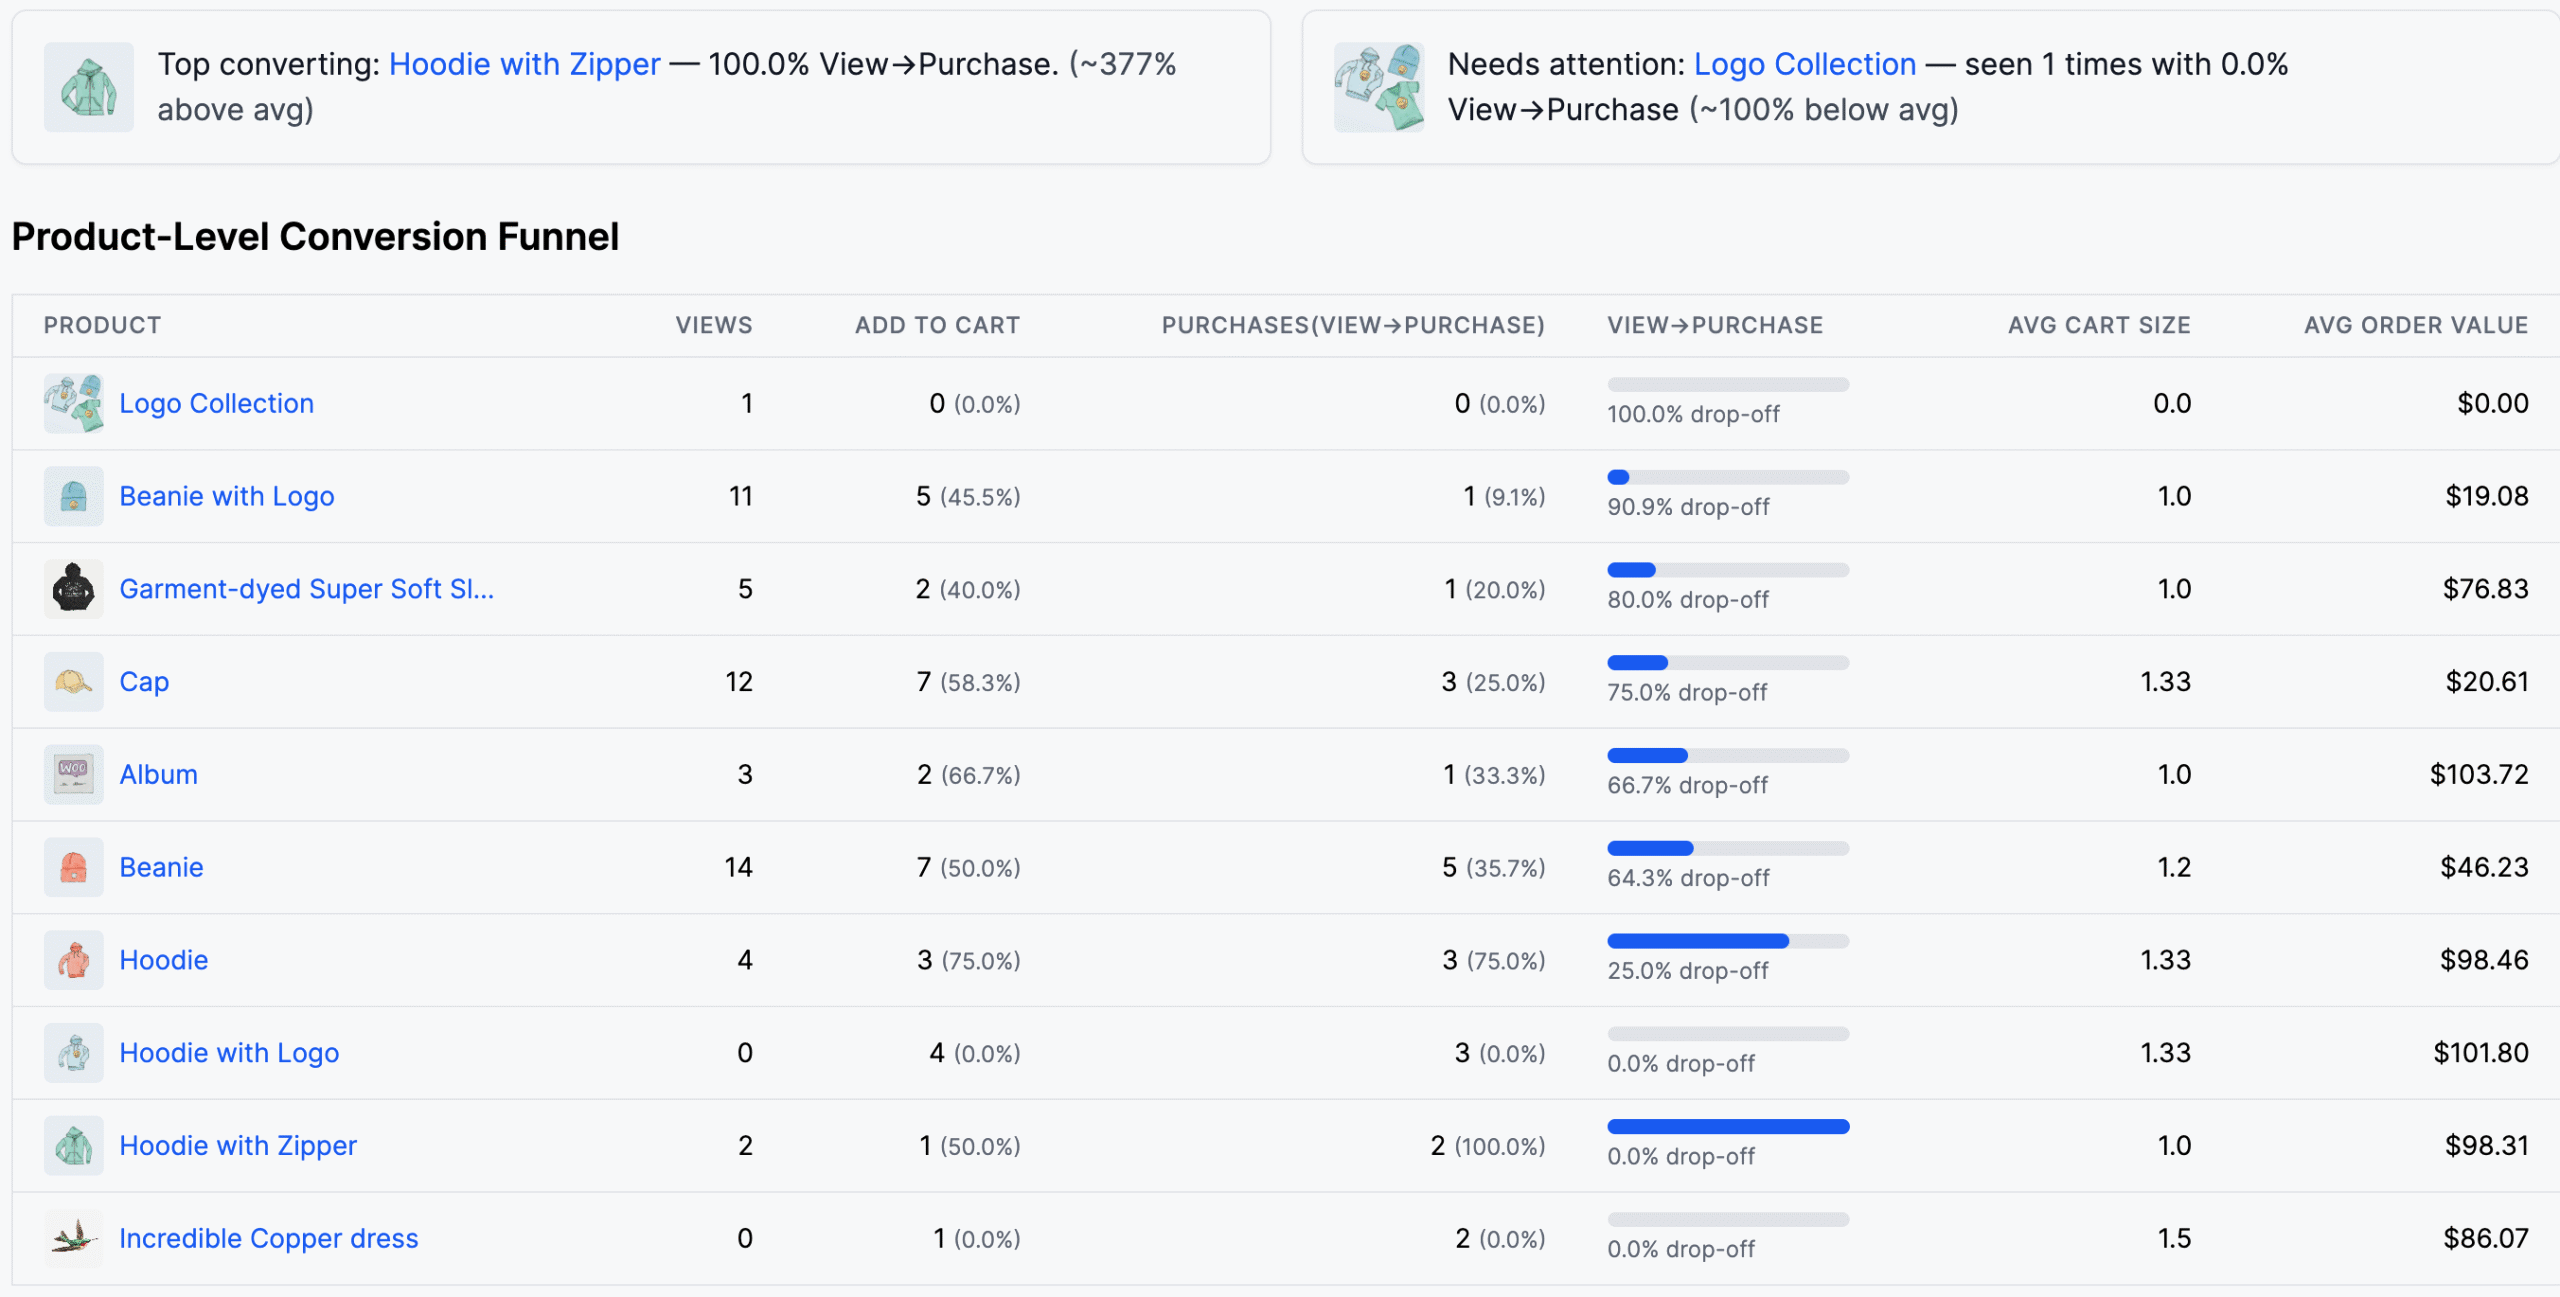Click the Beanie product thumbnail
The image size is (2560, 1297).
point(73,866)
